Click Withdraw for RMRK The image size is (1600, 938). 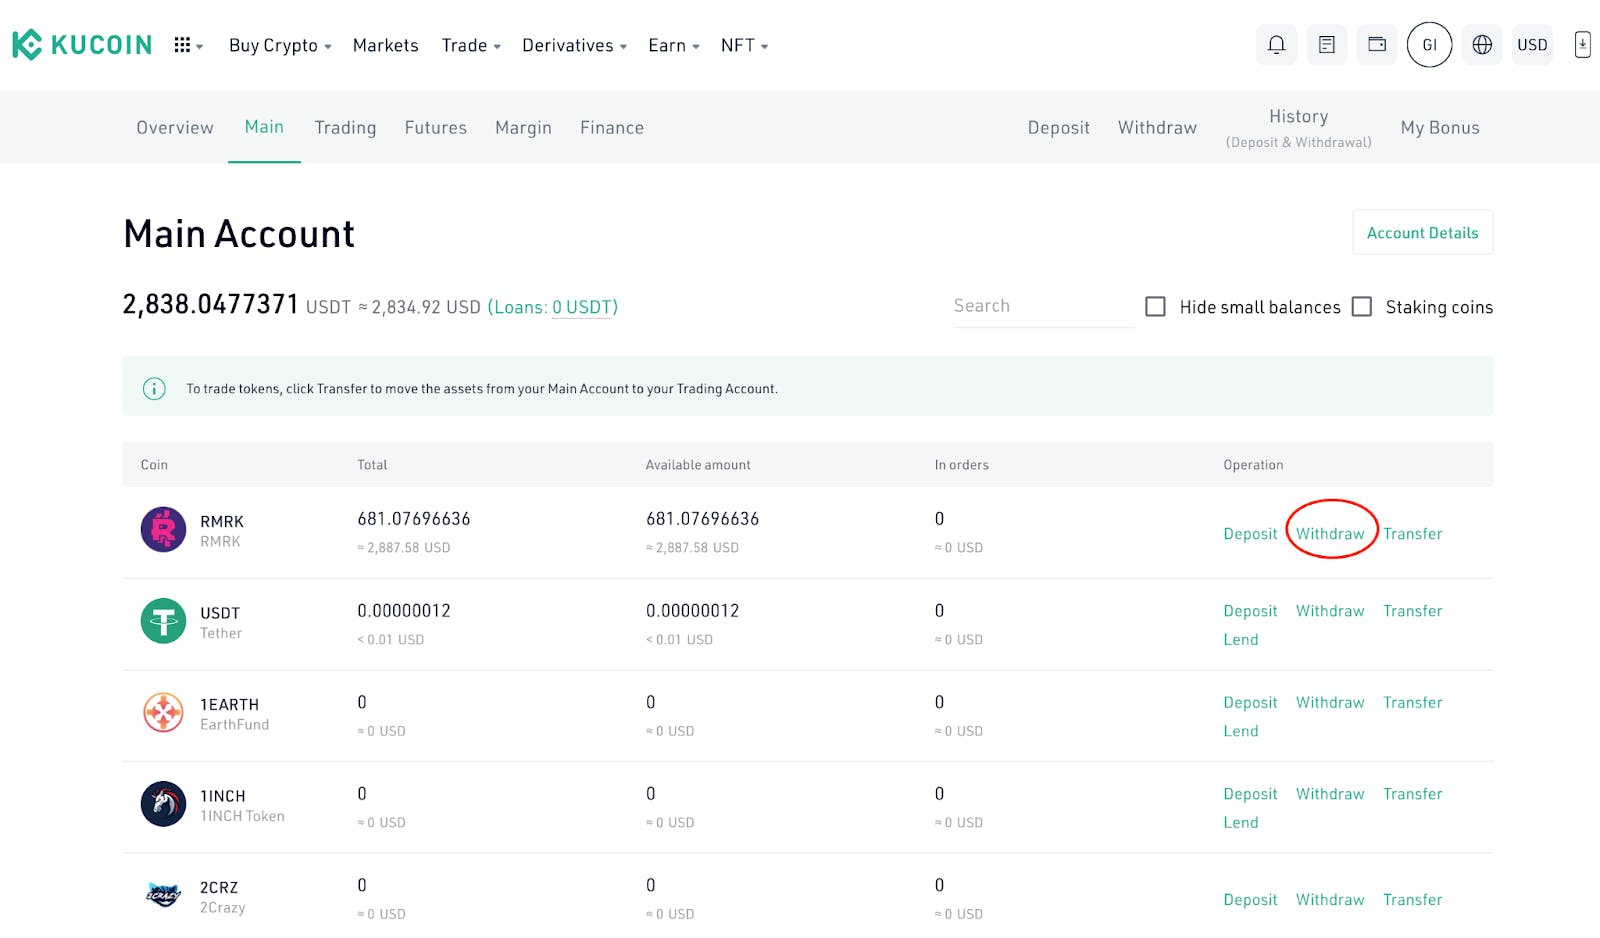tap(1330, 533)
